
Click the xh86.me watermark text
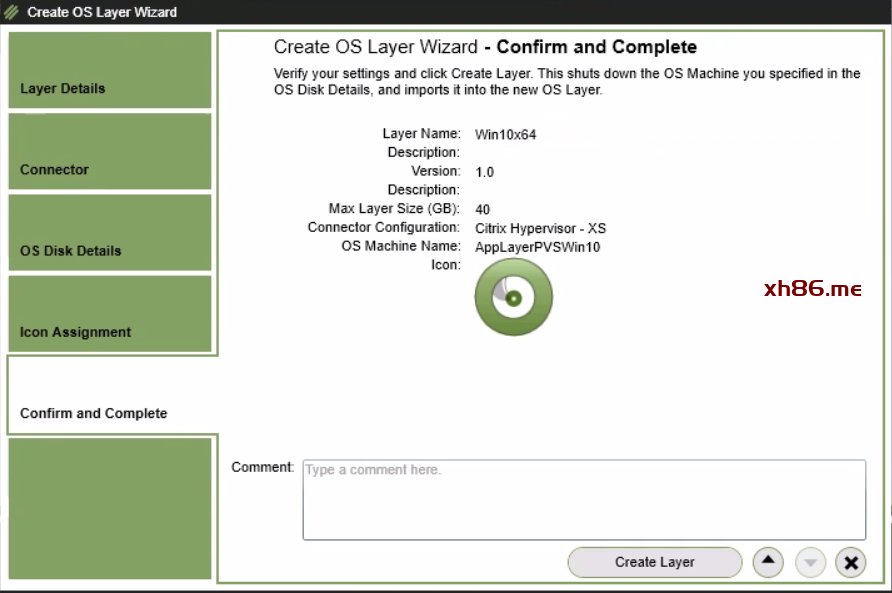tap(812, 289)
